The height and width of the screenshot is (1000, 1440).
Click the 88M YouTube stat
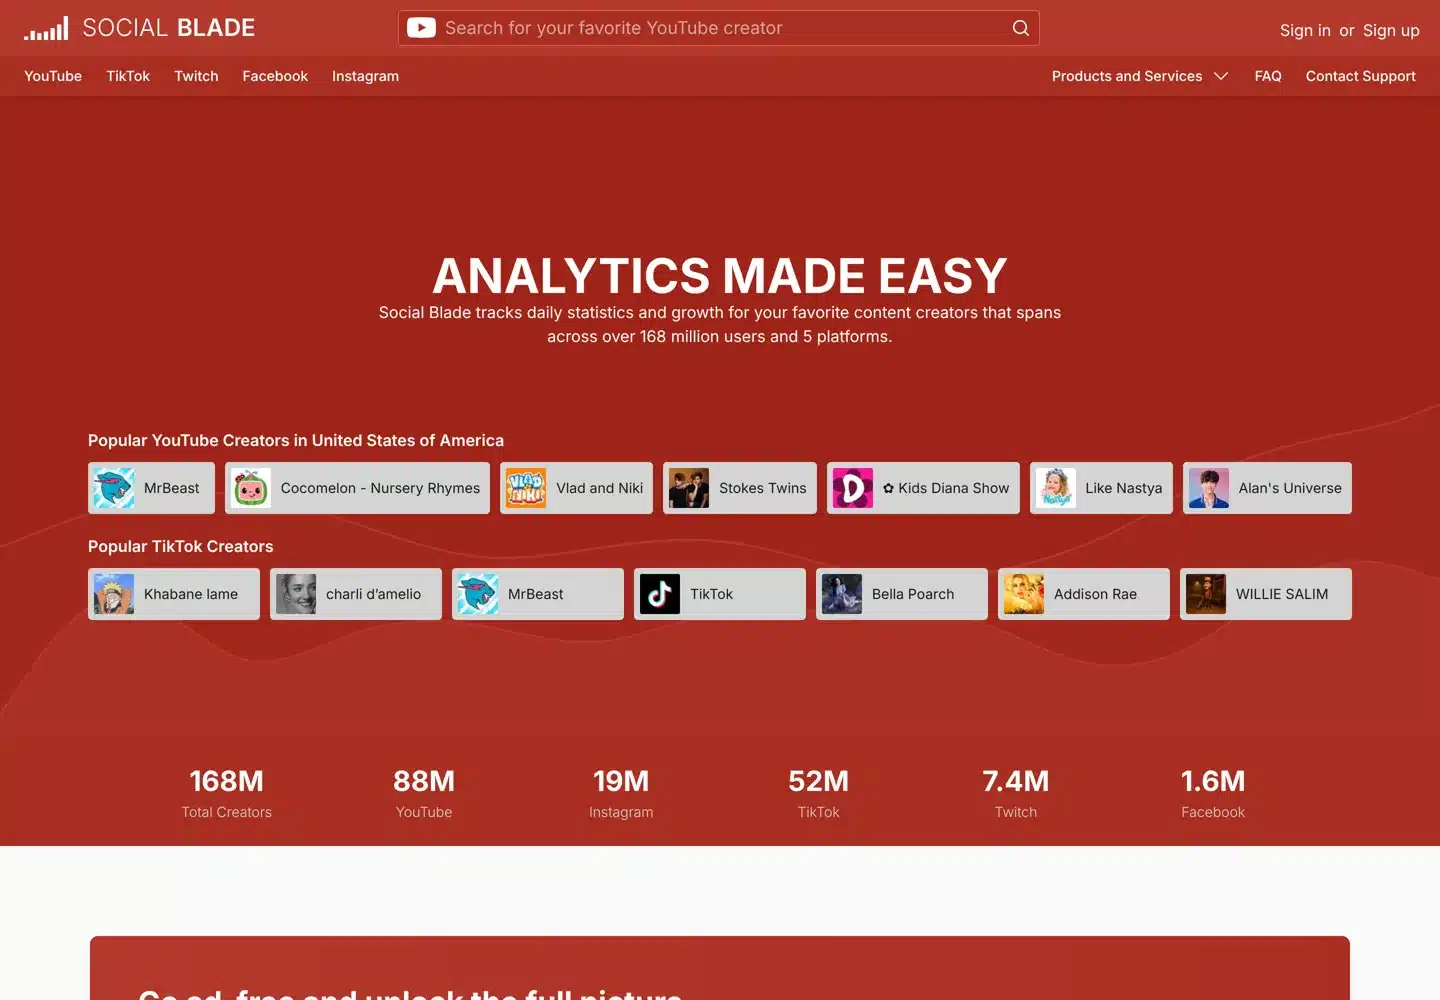(424, 793)
